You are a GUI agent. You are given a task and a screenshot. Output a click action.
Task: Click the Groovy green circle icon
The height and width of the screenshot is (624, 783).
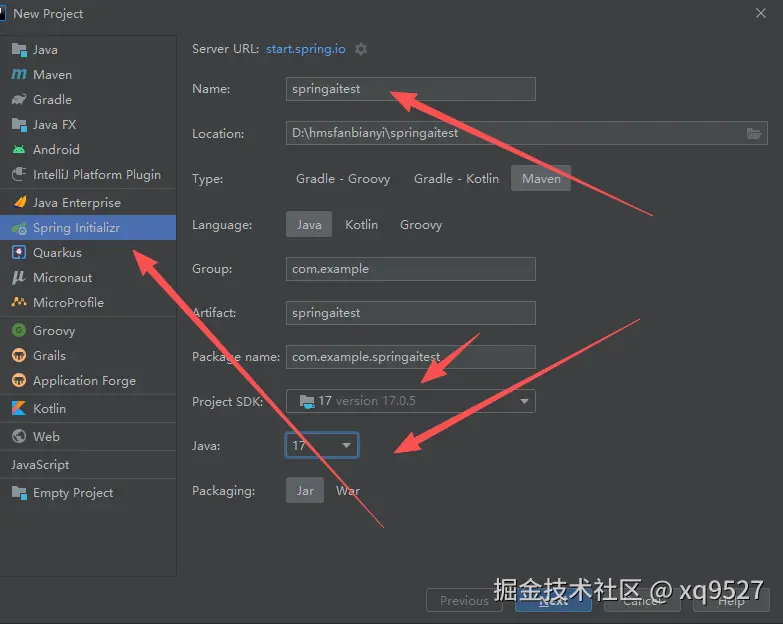click(19, 330)
